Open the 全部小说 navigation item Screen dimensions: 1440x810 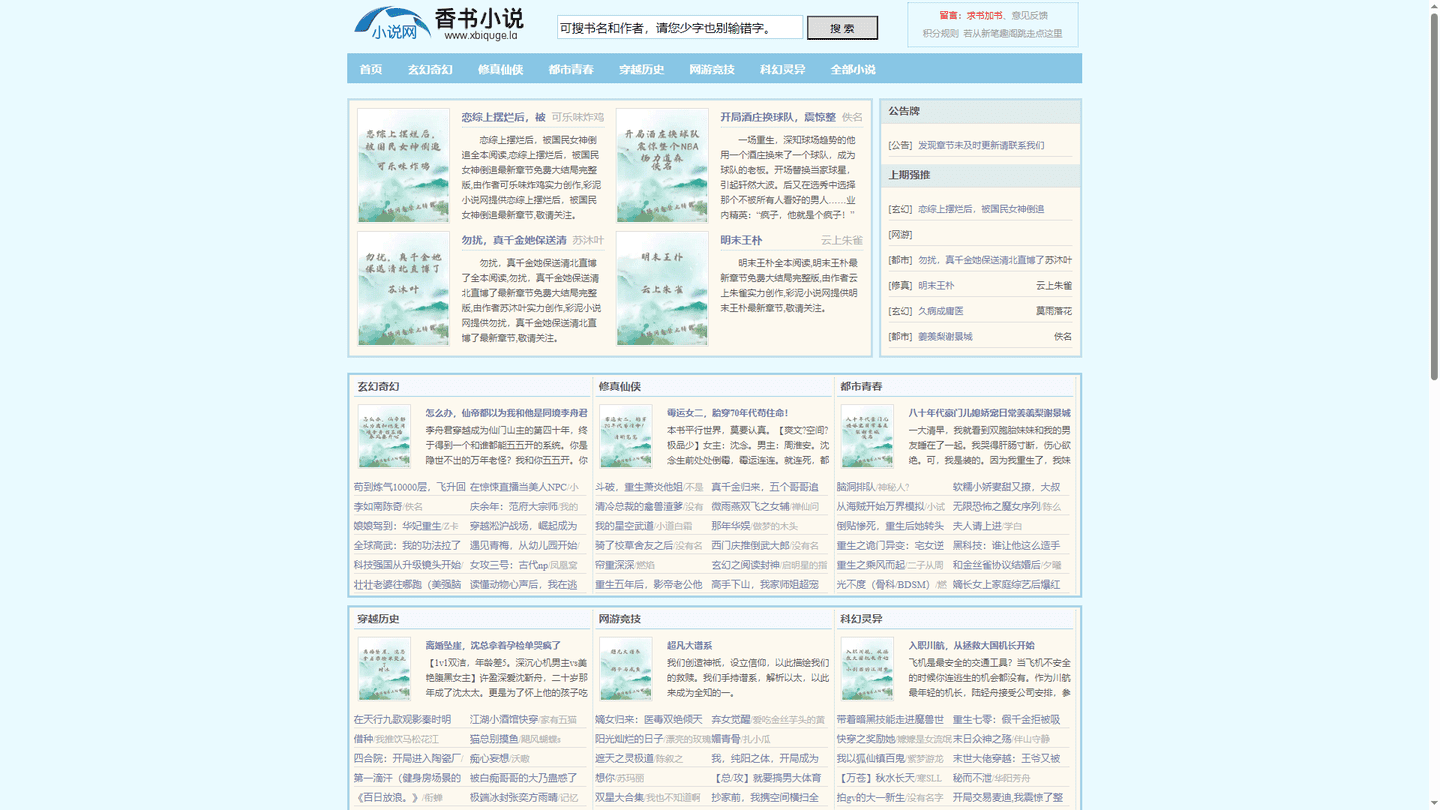click(853, 69)
